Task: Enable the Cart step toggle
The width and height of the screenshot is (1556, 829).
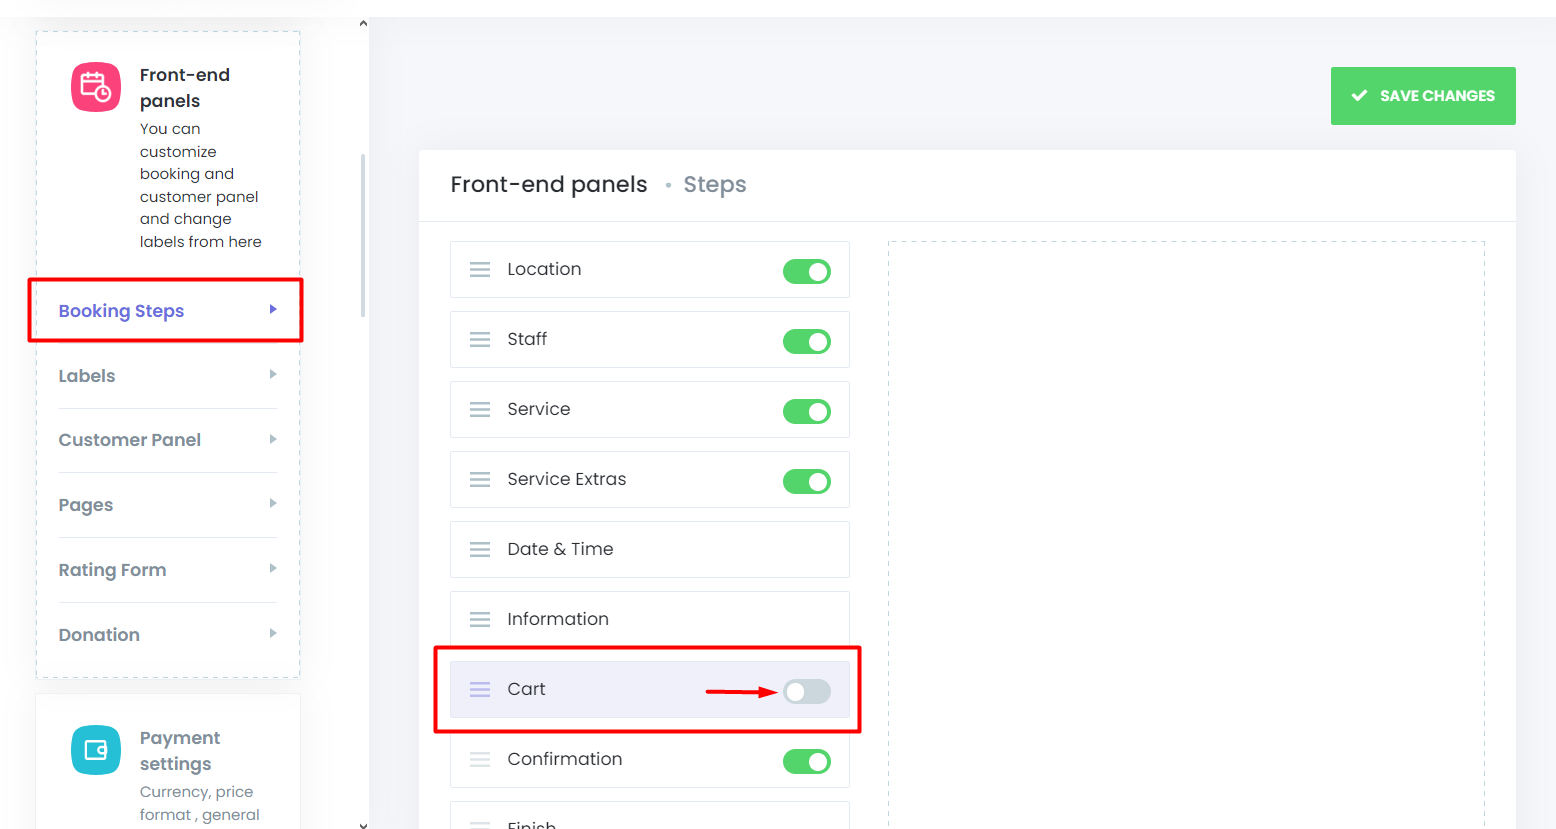Action: point(807,691)
